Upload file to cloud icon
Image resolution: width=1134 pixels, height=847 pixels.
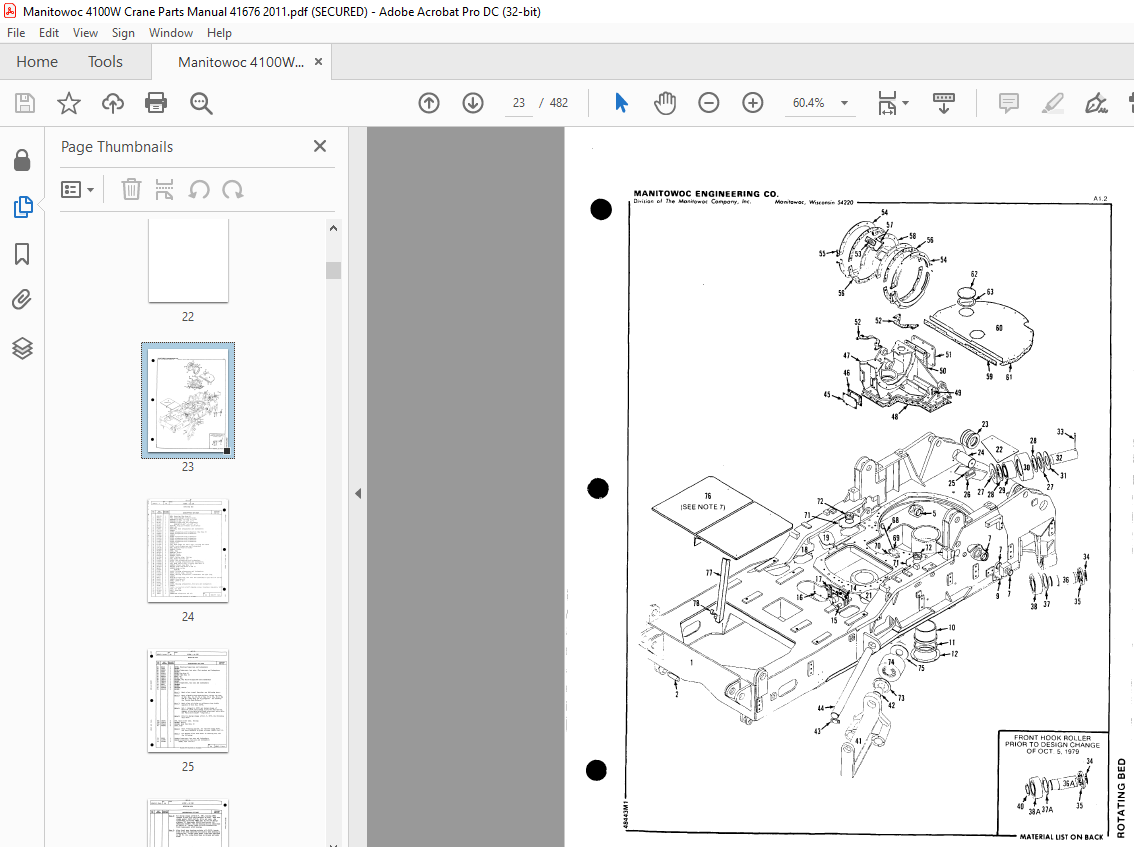click(113, 103)
